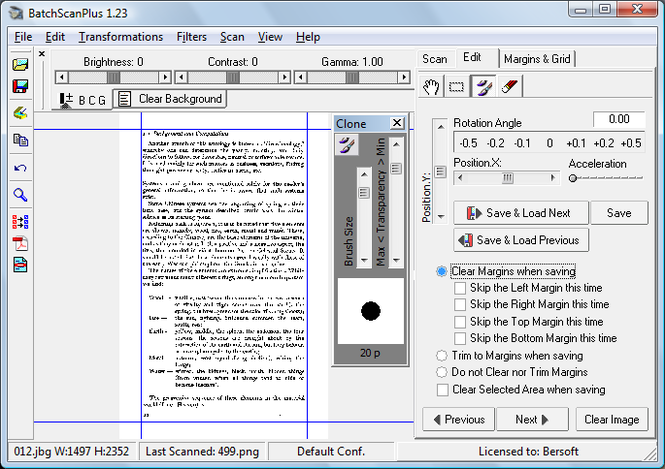The image size is (665, 469).
Task: Click rotation 0 reset value
Action: click(550, 143)
